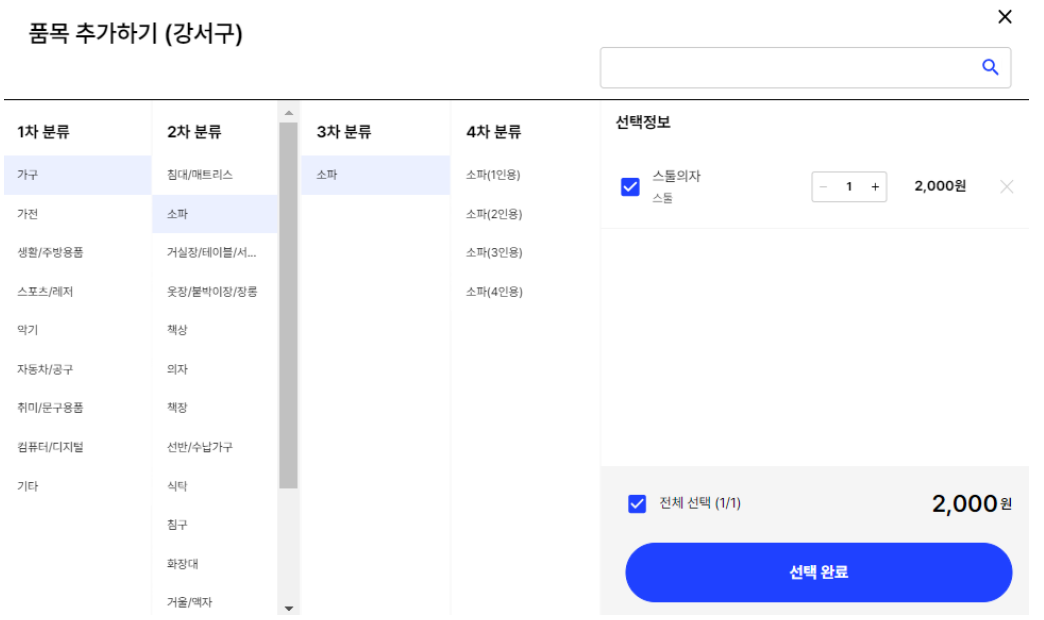Click the 2,000원 price of 스툴의자
The width and height of the screenshot is (1044, 620).
(x=939, y=186)
